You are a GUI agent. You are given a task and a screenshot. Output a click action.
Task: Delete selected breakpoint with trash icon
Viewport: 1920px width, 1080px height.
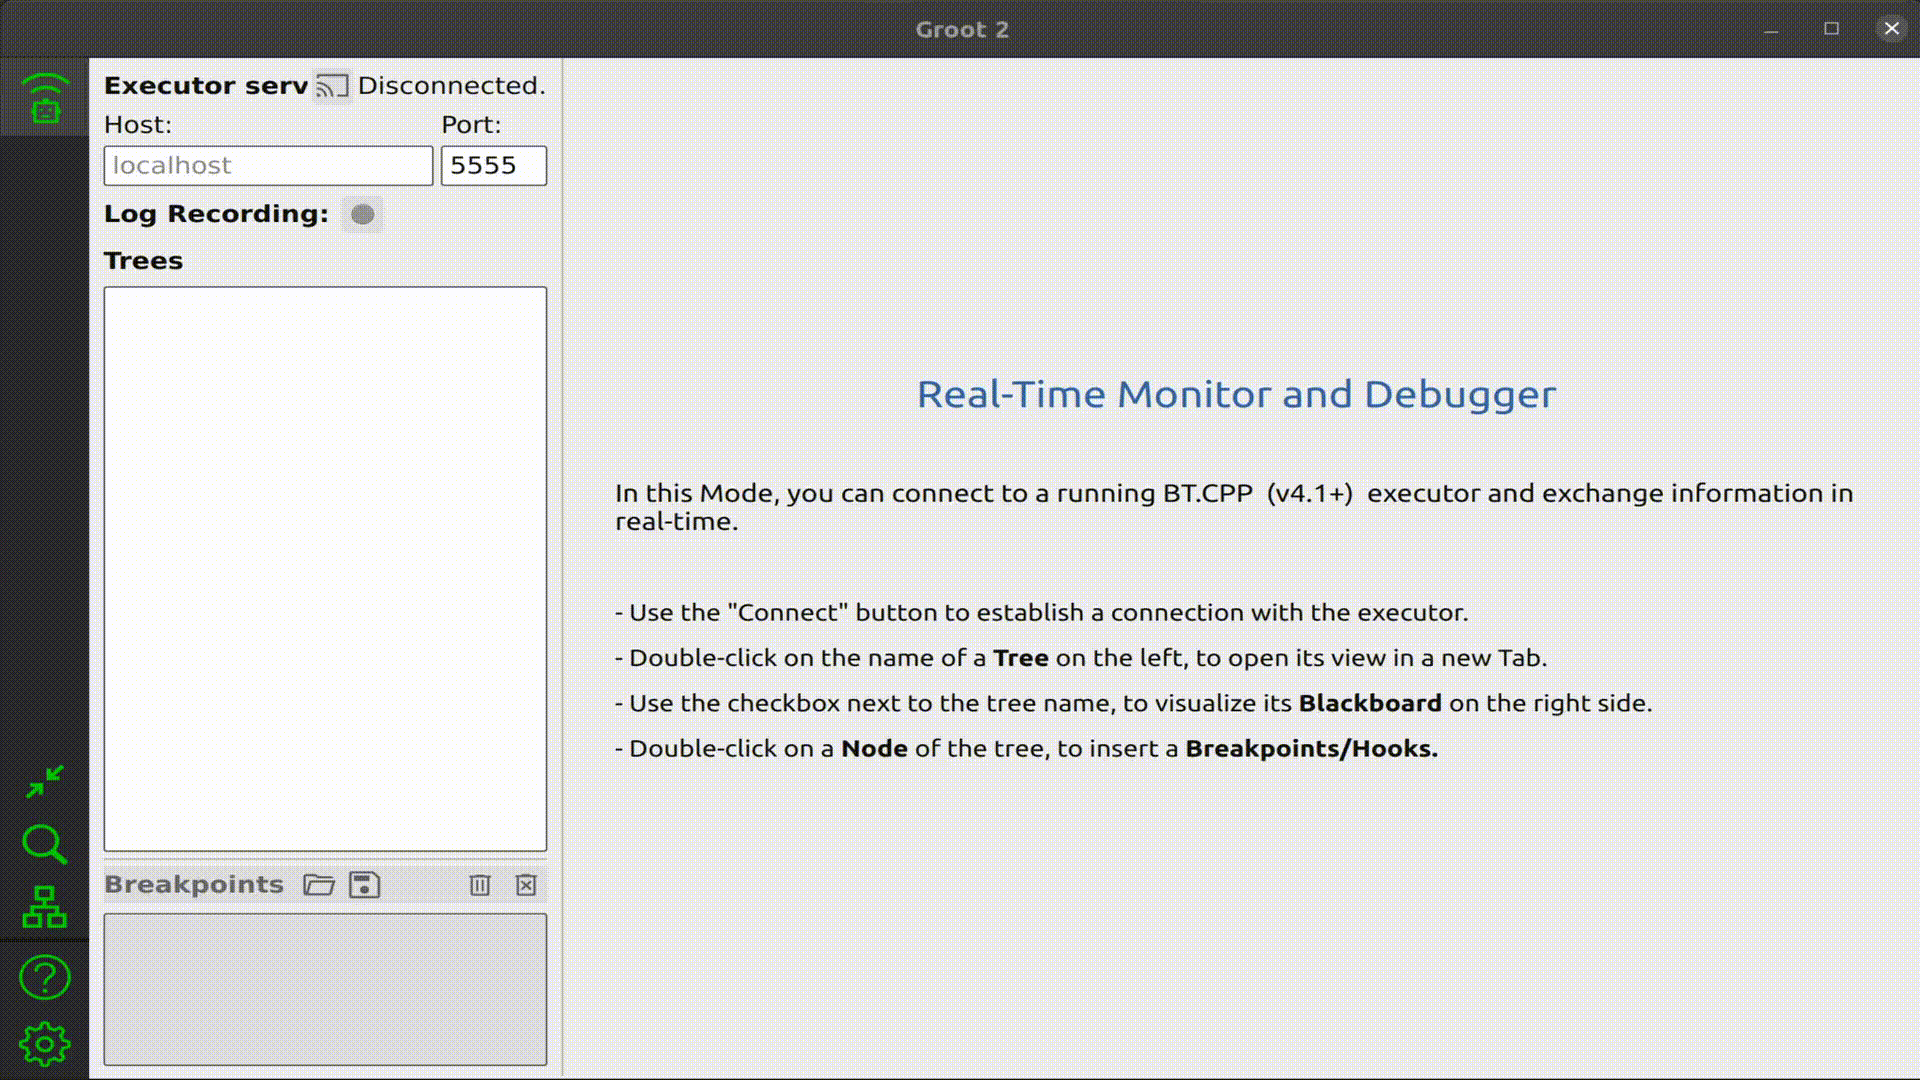480,885
